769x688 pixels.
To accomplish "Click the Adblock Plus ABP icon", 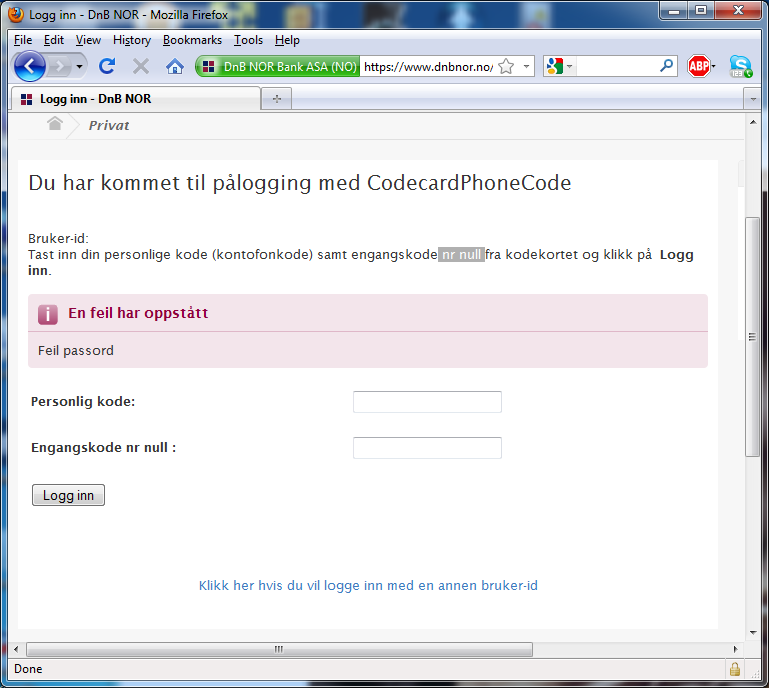I will (698, 66).
